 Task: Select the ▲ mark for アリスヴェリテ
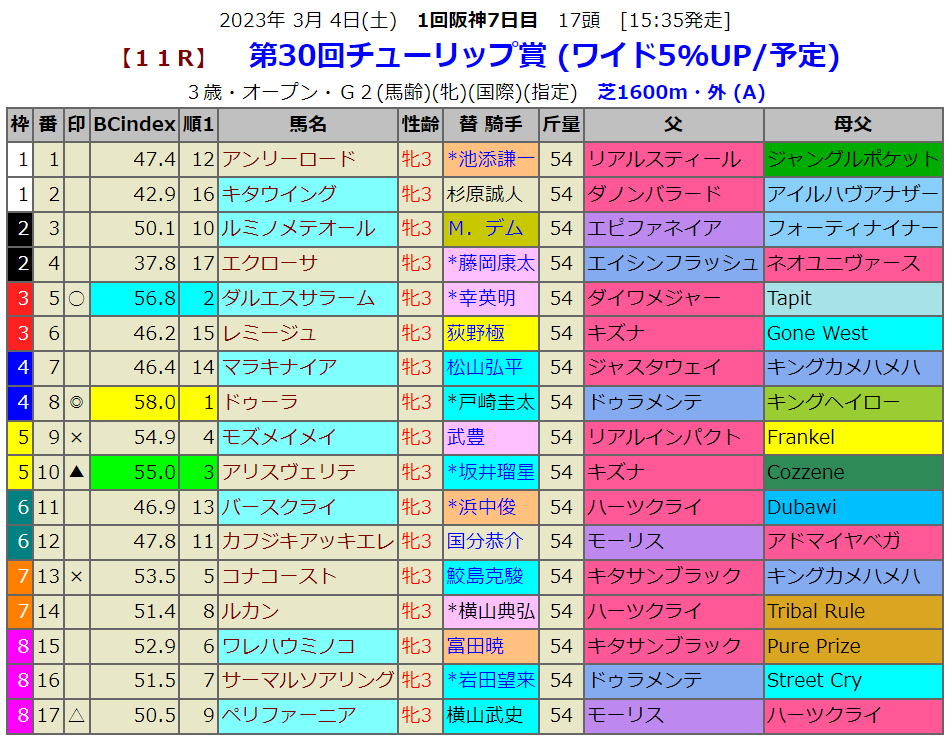coord(76,472)
